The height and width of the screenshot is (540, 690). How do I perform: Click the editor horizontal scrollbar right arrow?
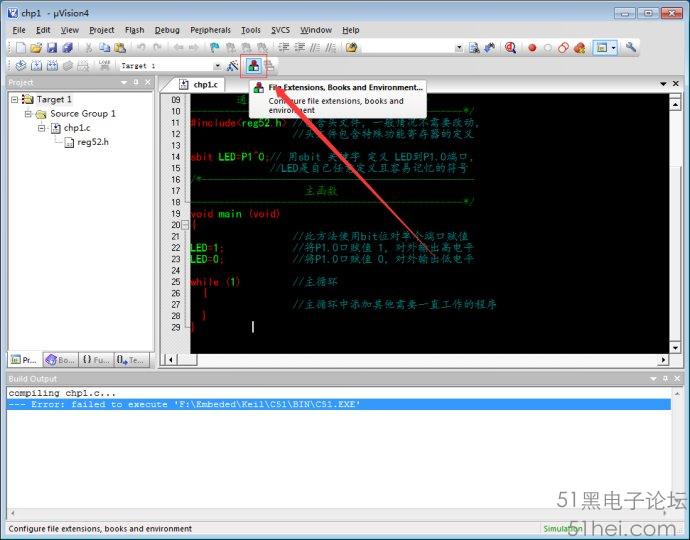click(663, 360)
